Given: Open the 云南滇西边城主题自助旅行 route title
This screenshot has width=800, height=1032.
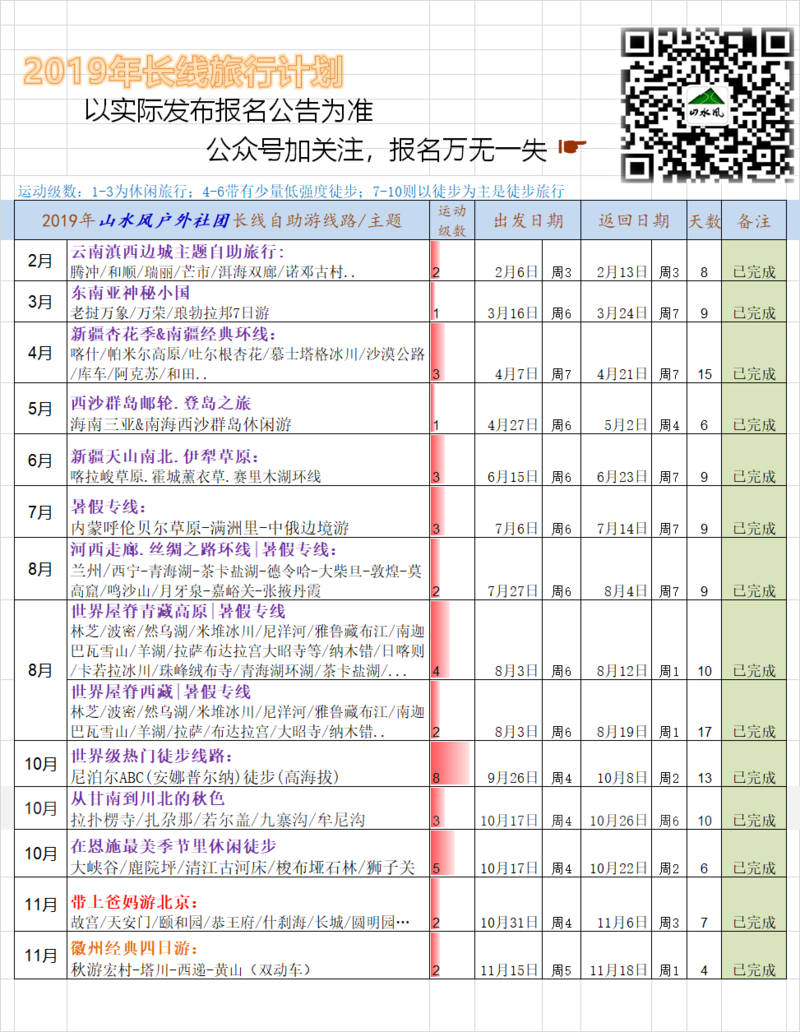Looking at the screenshot, I should 177,252.
